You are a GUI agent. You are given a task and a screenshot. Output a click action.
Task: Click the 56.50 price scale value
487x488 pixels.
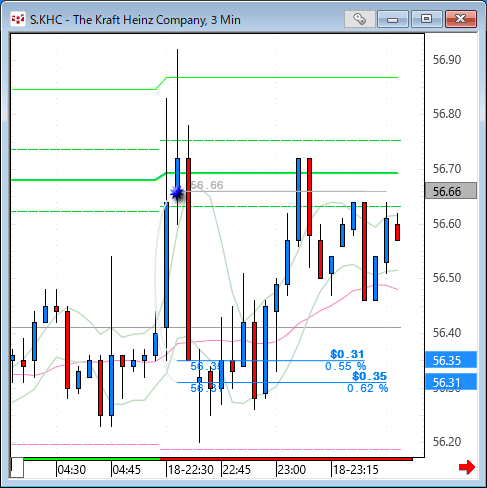point(447,277)
